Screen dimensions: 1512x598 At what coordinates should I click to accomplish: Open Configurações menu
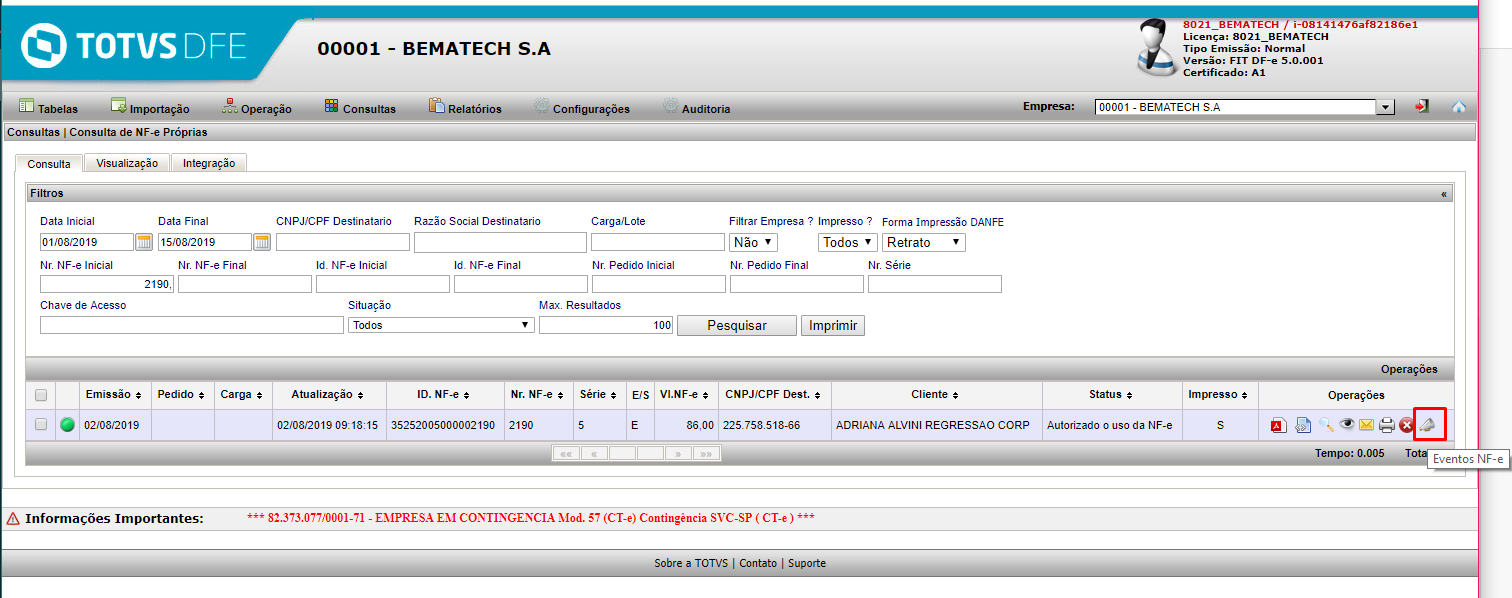[x=582, y=108]
